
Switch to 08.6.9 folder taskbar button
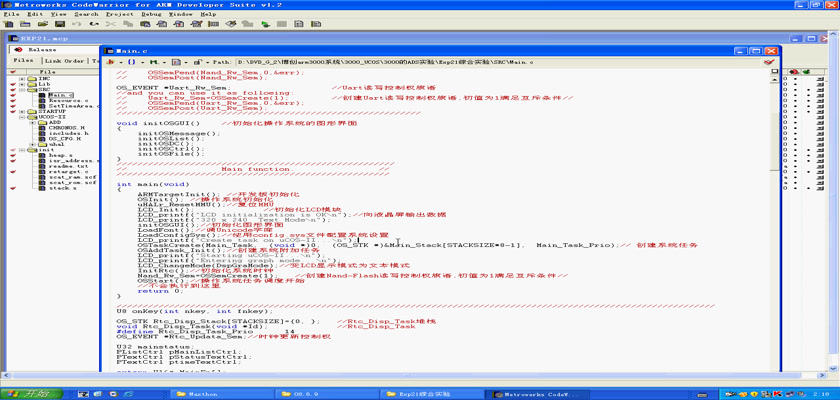pos(329,394)
